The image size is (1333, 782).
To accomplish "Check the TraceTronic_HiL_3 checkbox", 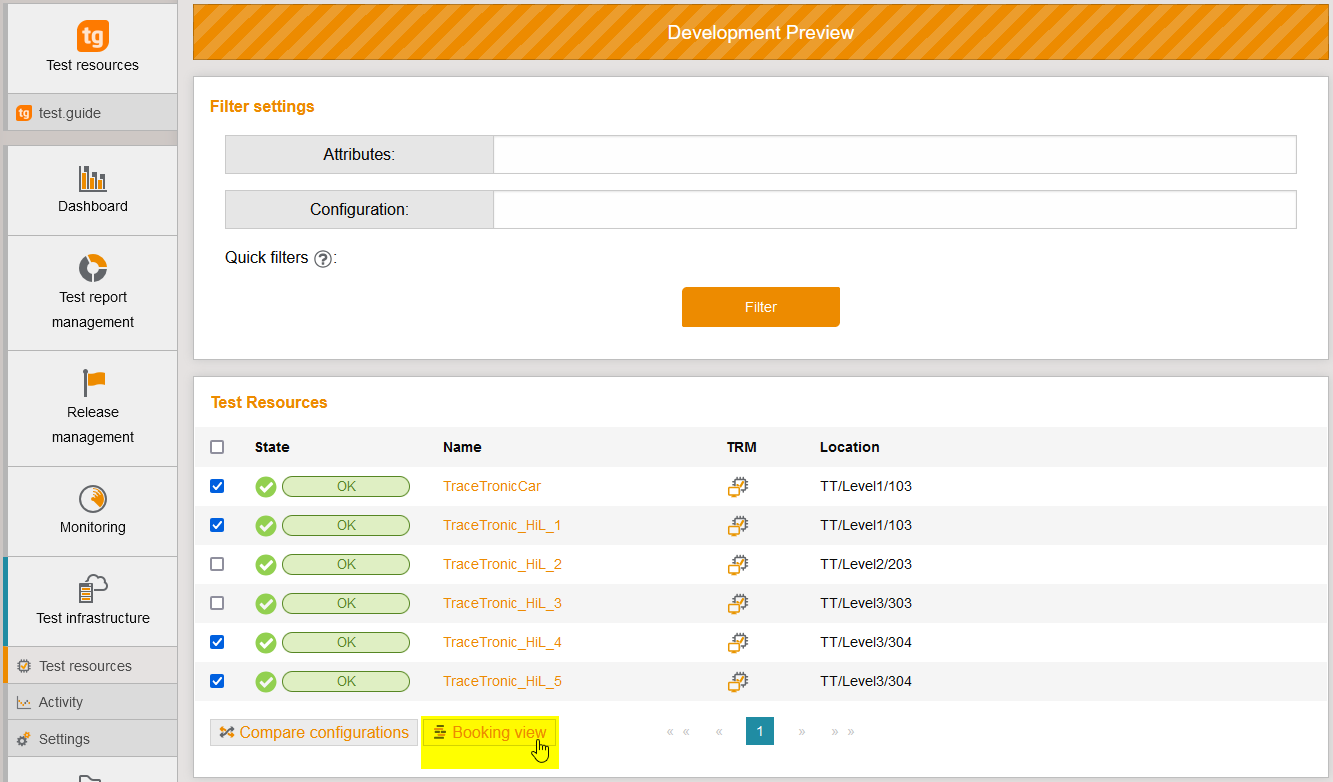I will [217, 603].
